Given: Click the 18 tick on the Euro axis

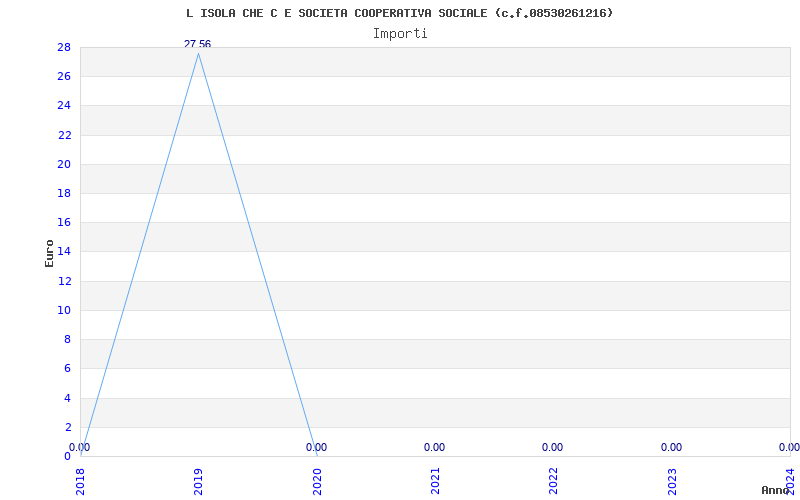Looking at the screenshot, I should pyautogui.click(x=64, y=193).
